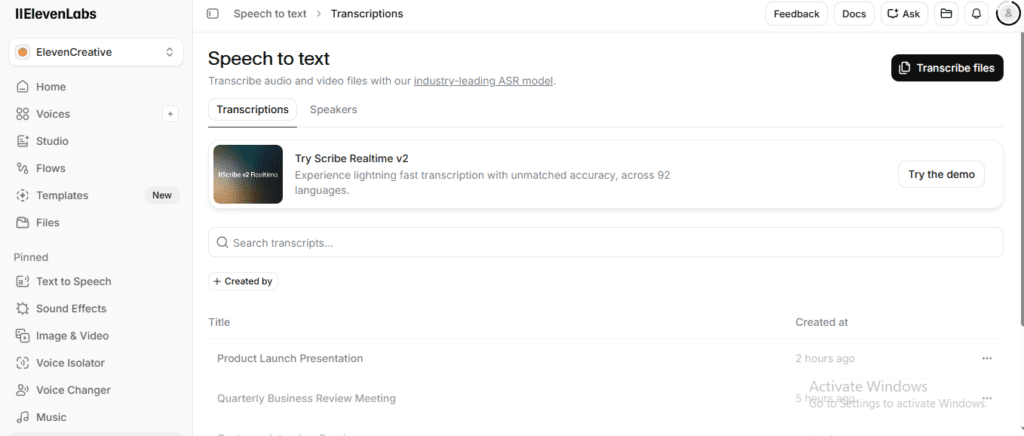Click the Try the demo button
The width and height of the screenshot is (1024, 436).
point(941,174)
